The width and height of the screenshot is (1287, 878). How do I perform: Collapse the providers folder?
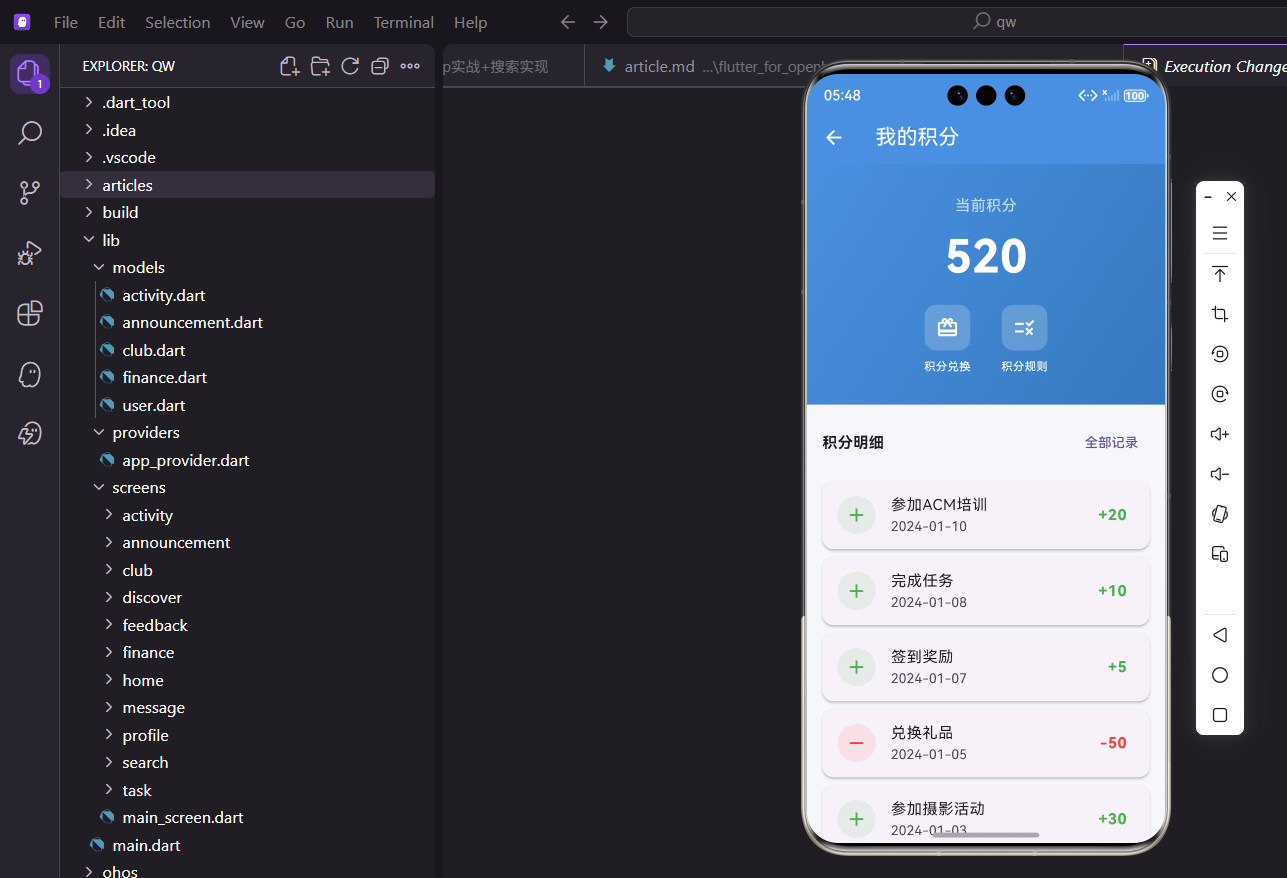247,432
